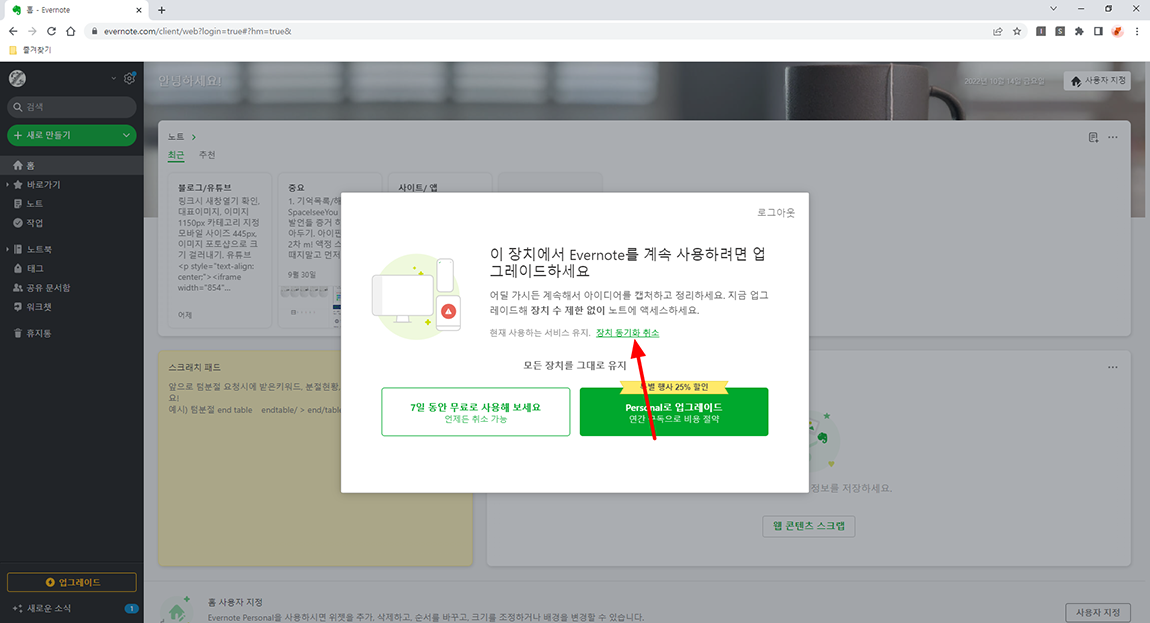Screen dimensions: 1150x623
Task: Toggle the browser side panel icon
Action: click(1098, 32)
